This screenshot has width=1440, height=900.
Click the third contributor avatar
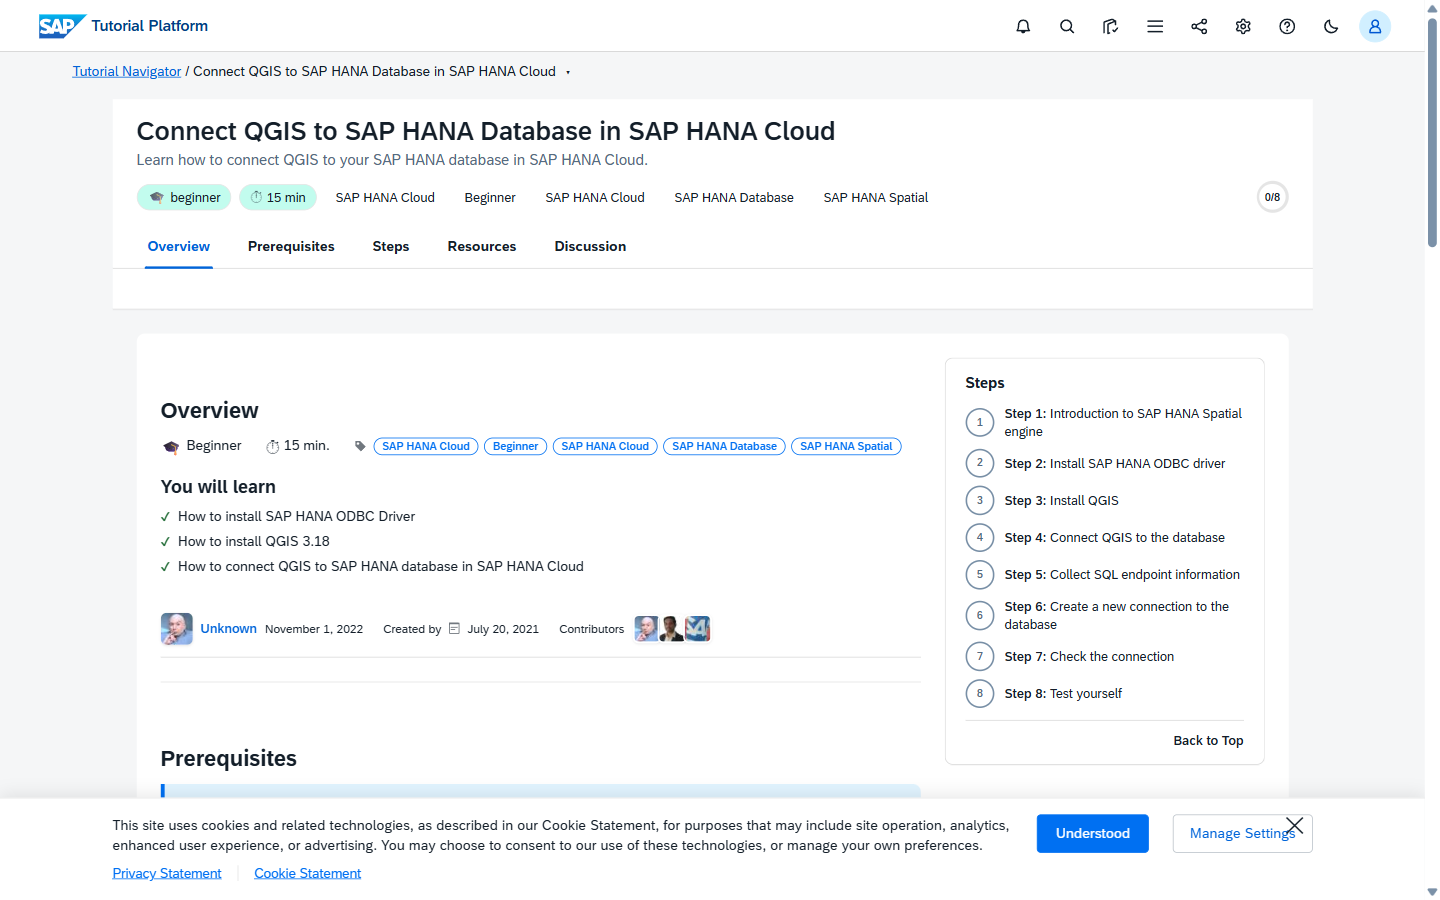(x=697, y=629)
